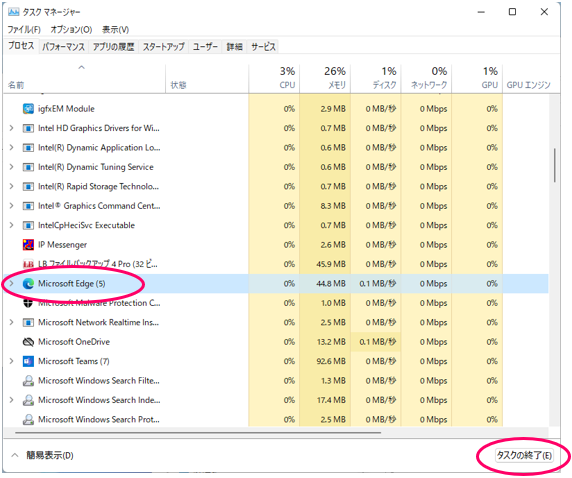The image size is (572, 478).
Task: Switch to the 詳細 tab
Action: [235, 47]
